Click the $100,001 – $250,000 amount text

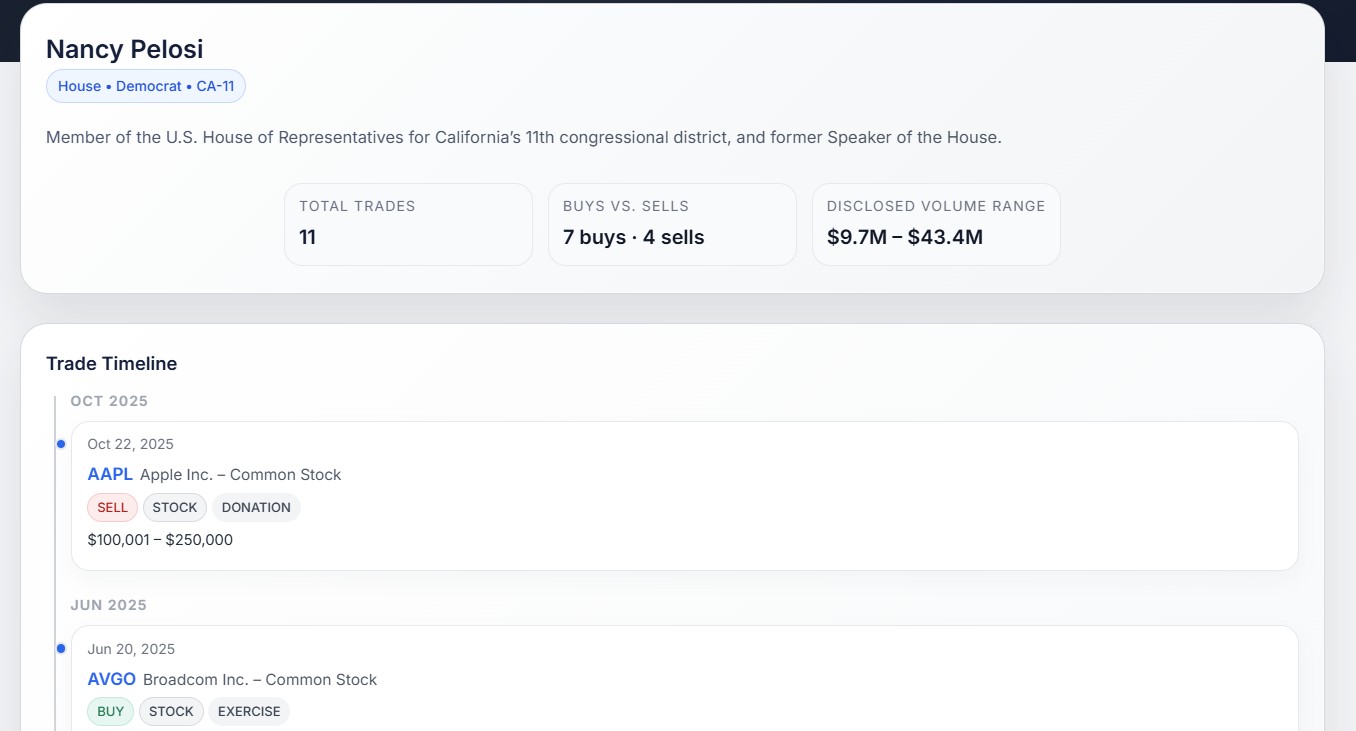tap(160, 539)
